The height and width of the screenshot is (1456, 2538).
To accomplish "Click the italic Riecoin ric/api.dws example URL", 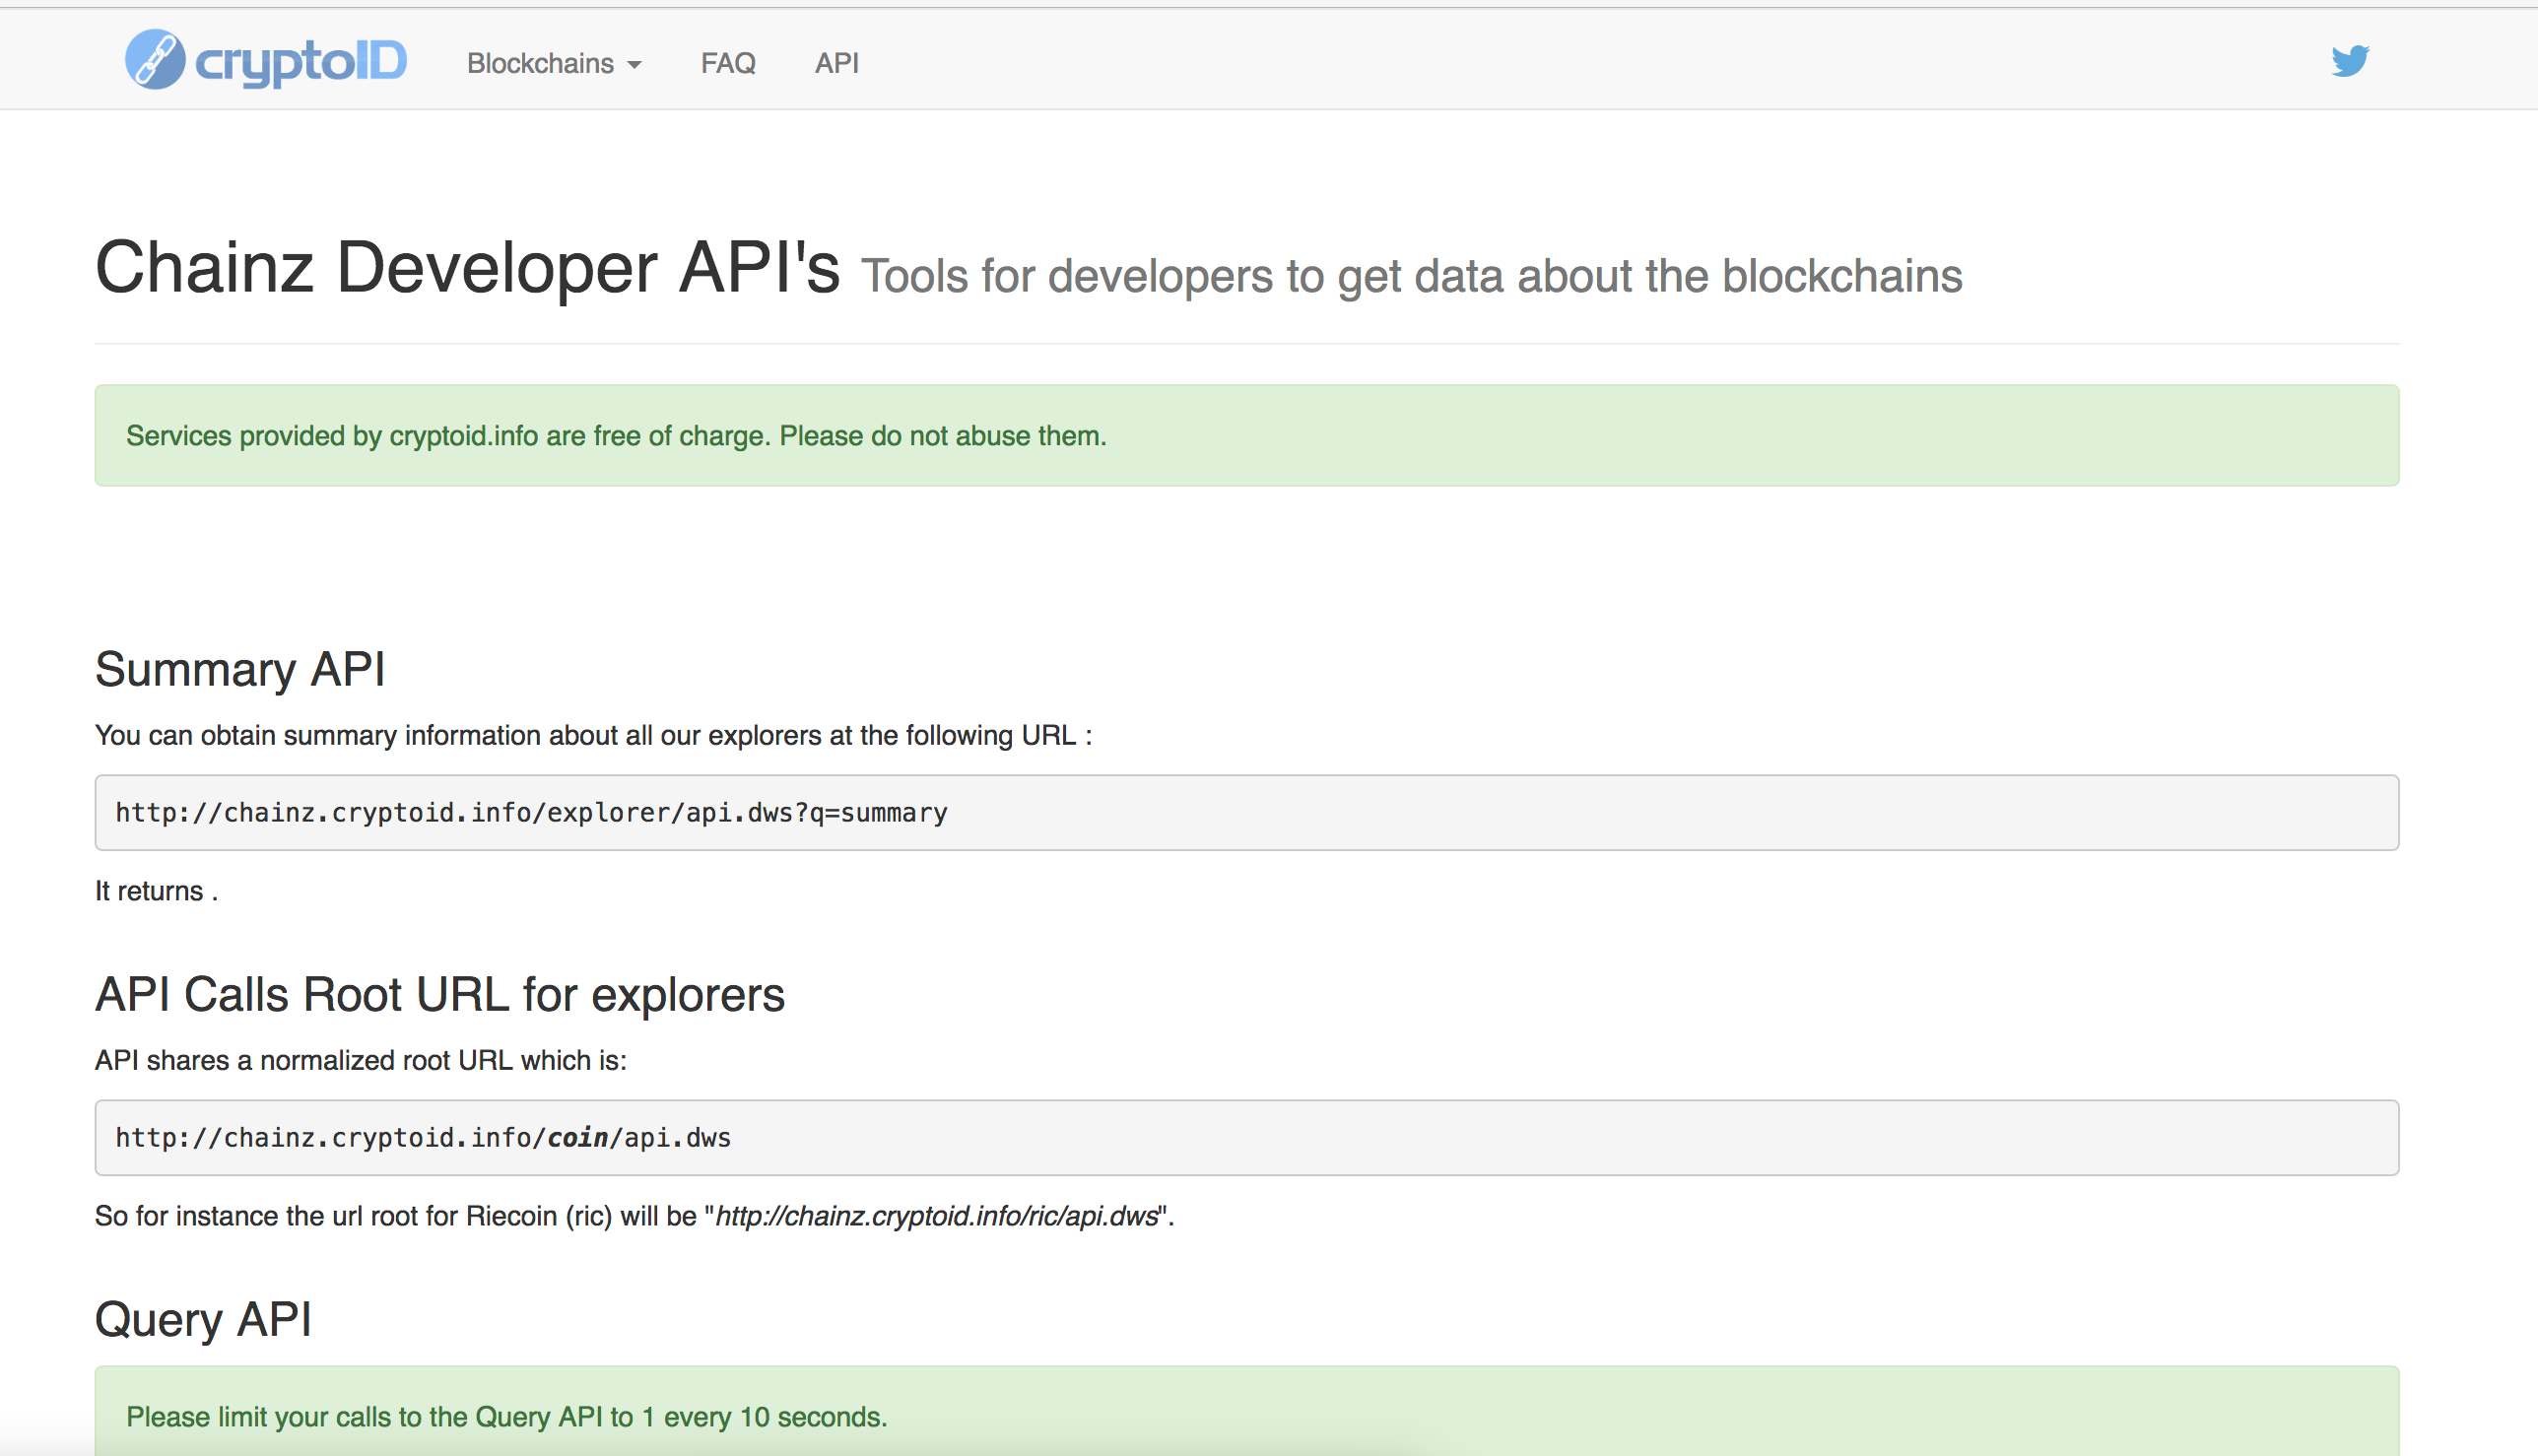I will pyautogui.click(x=936, y=1216).
